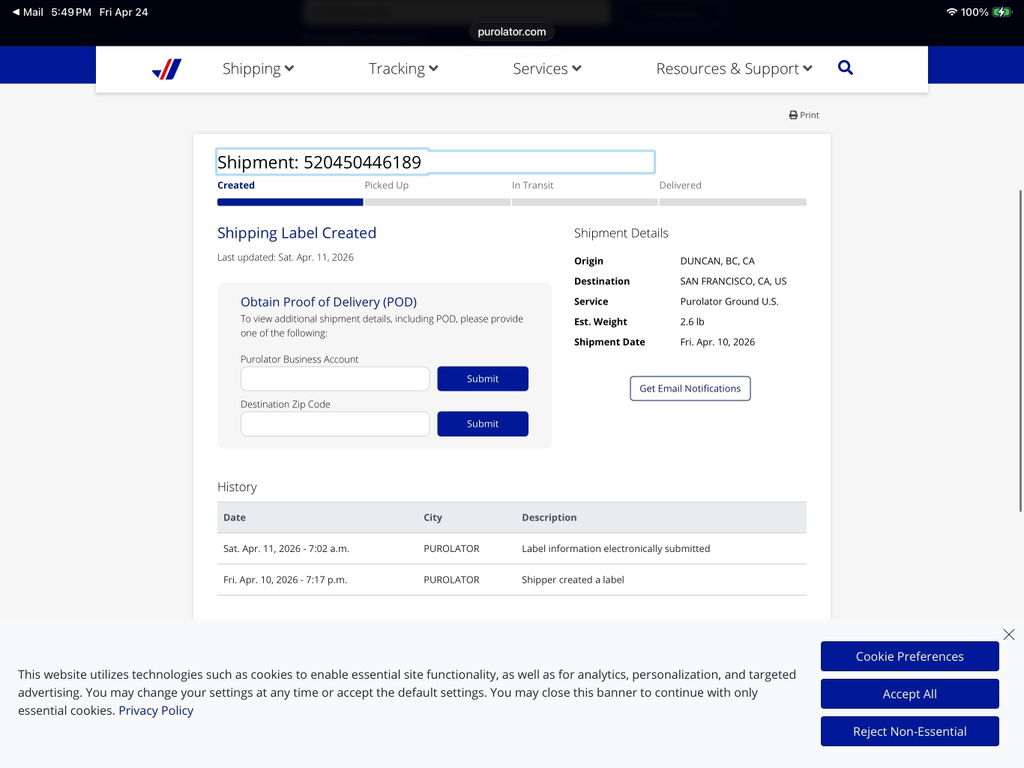This screenshot has width=1024, height=768.
Task: Open the site search magnifier icon
Action: 845,67
